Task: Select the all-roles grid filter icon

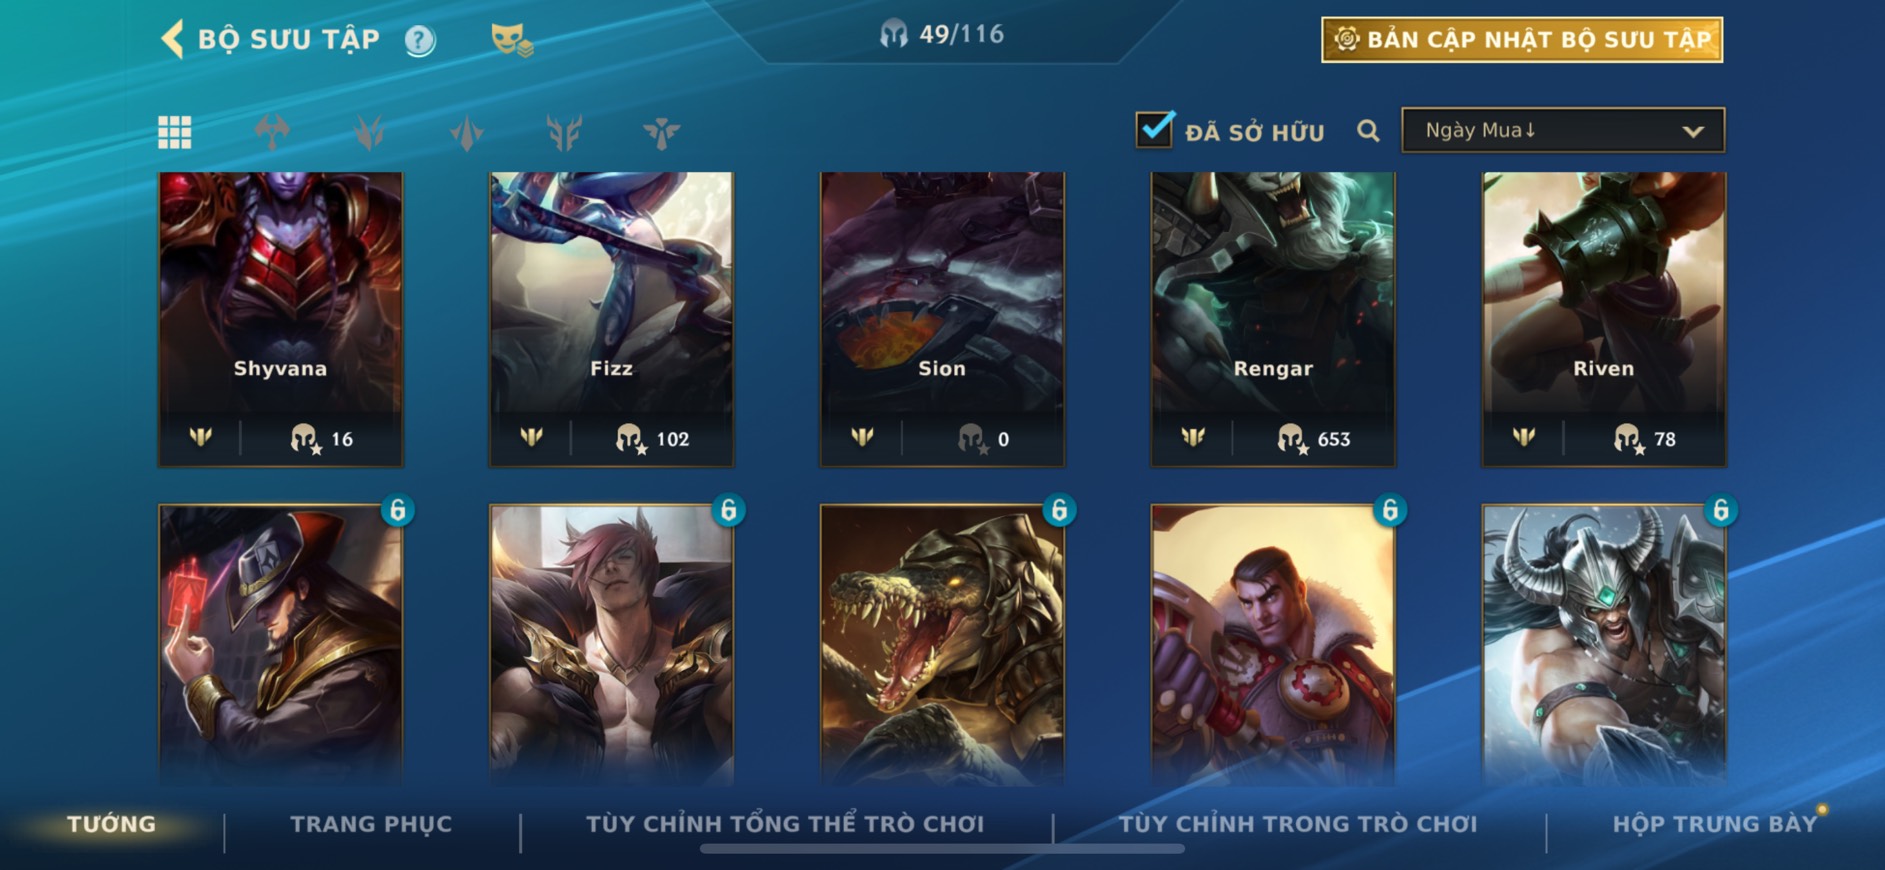Action: (175, 132)
